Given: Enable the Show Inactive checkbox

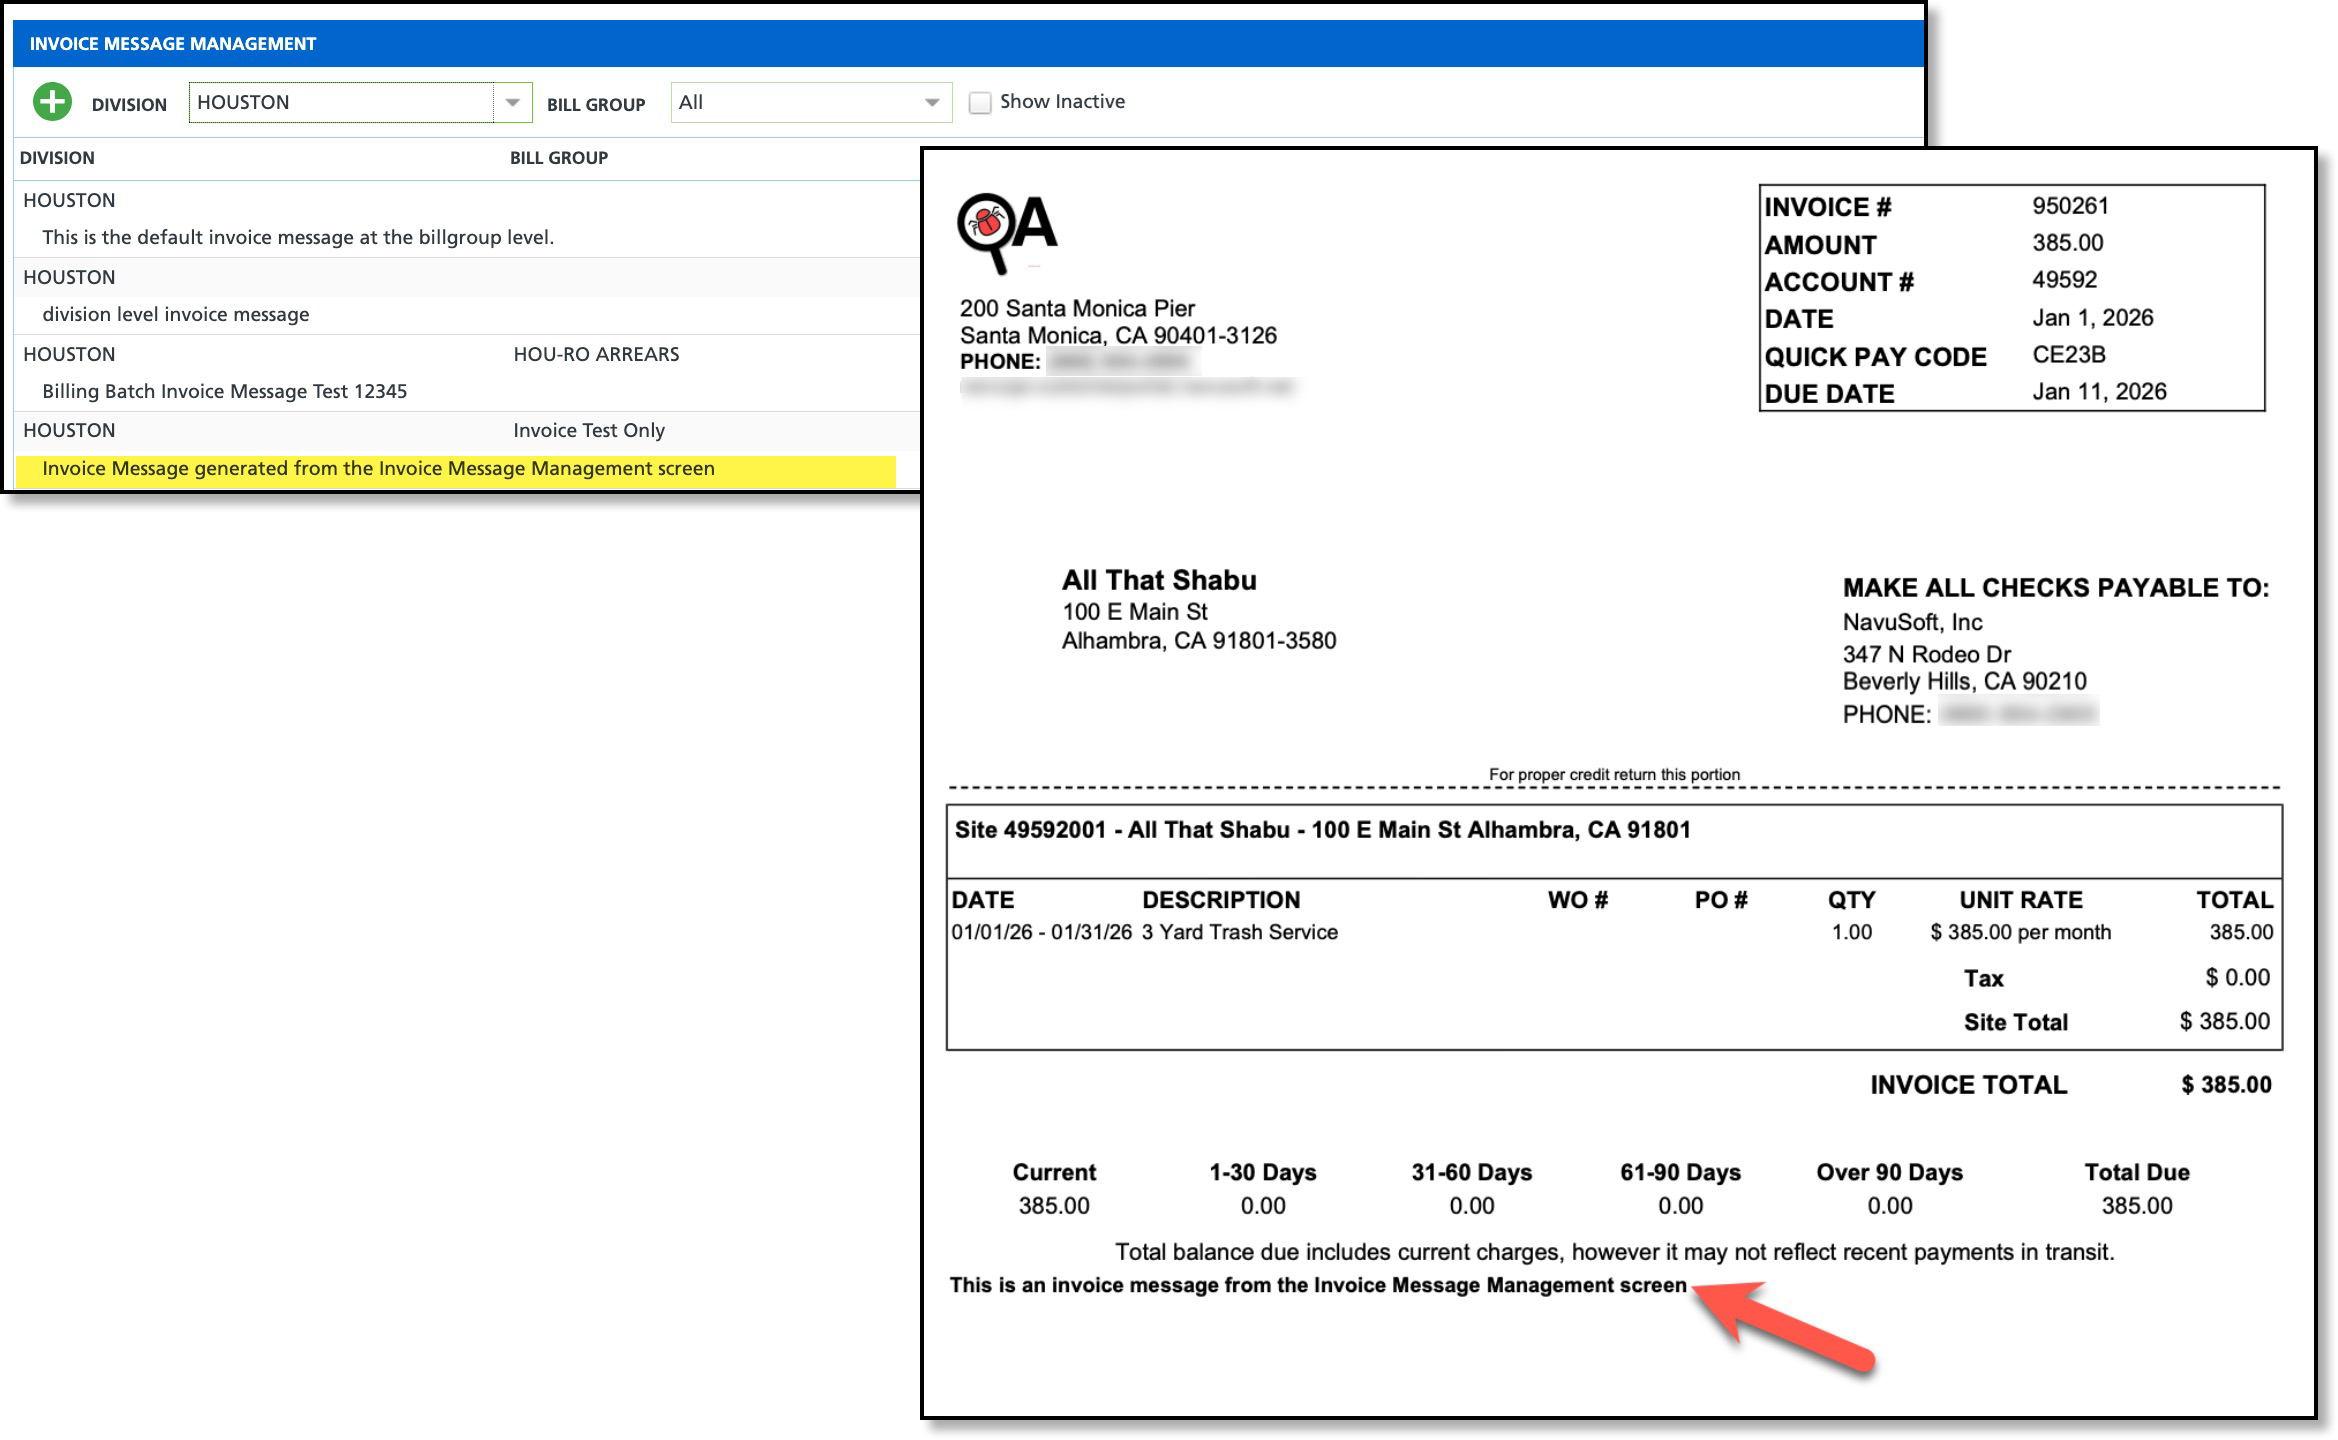Looking at the screenshot, I should 980,103.
